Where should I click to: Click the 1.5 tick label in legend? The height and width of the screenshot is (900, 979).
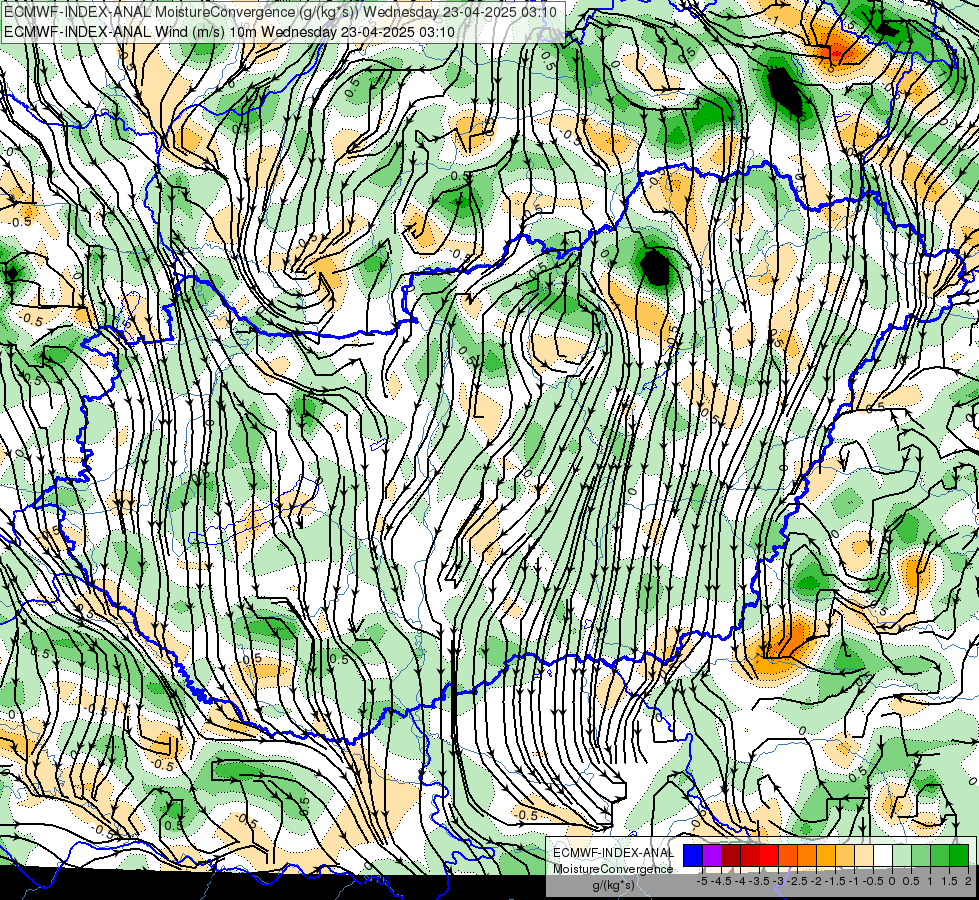click(x=950, y=881)
